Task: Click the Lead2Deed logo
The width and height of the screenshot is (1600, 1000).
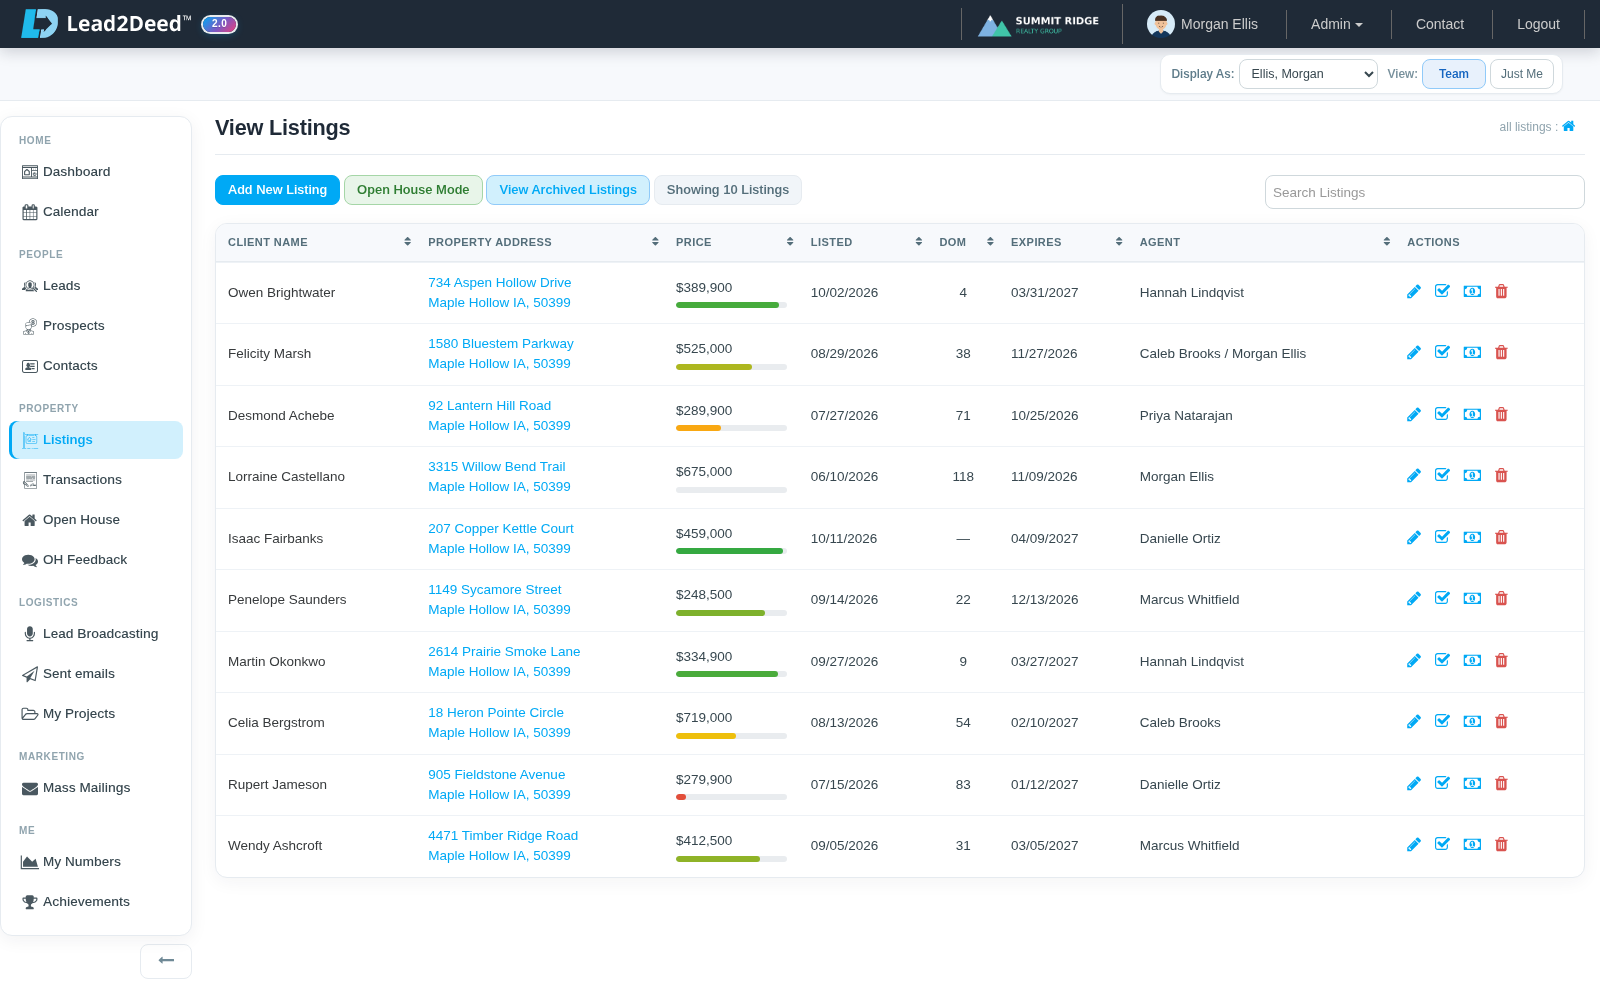Action: [x=106, y=23]
